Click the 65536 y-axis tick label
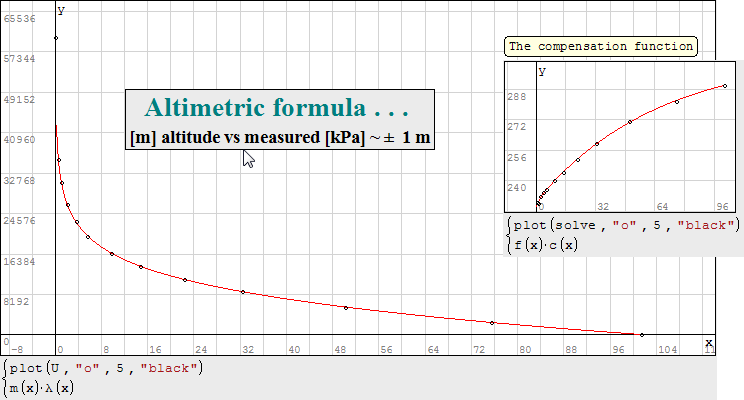 tap(19, 19)
